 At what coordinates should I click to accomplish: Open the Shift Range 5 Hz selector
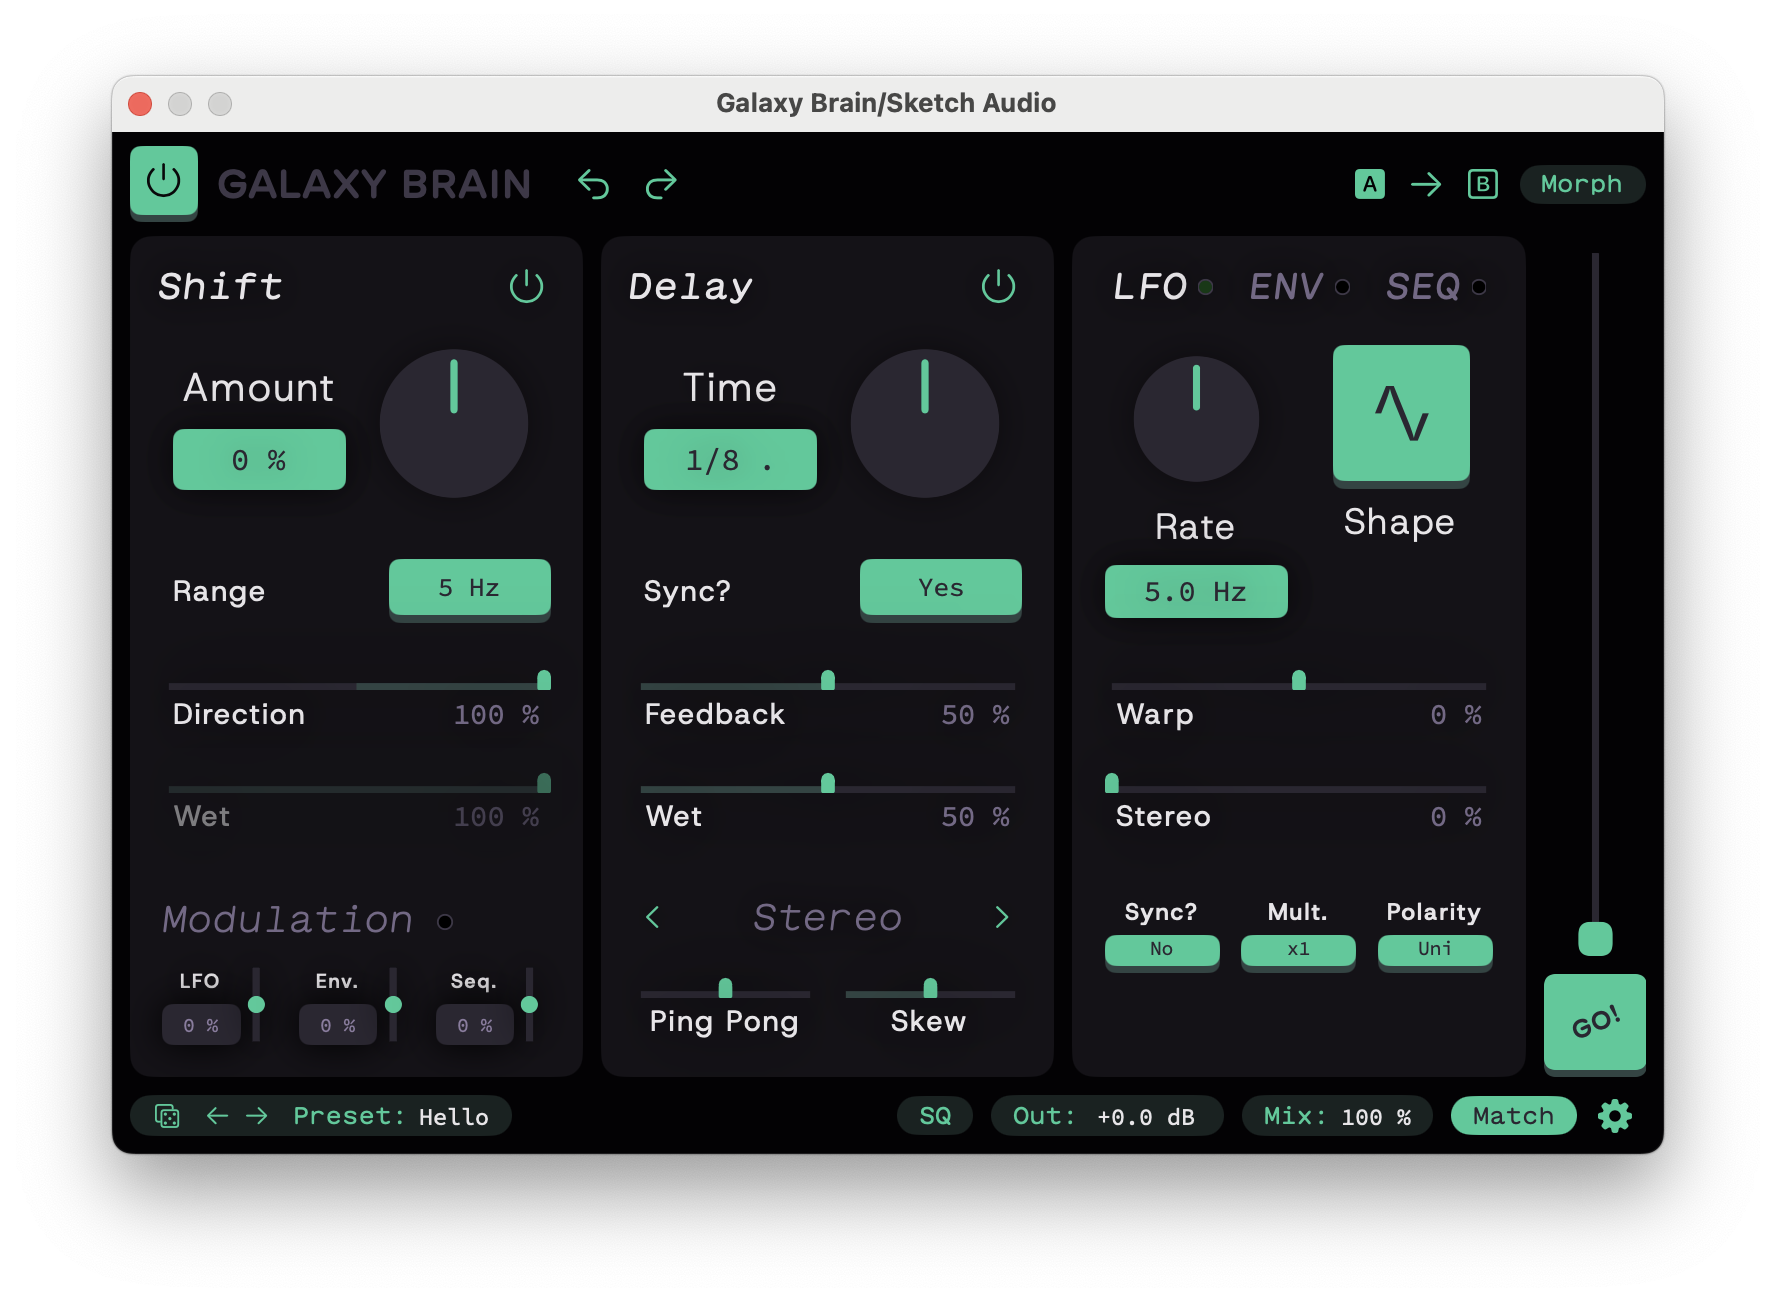(469, 588)
